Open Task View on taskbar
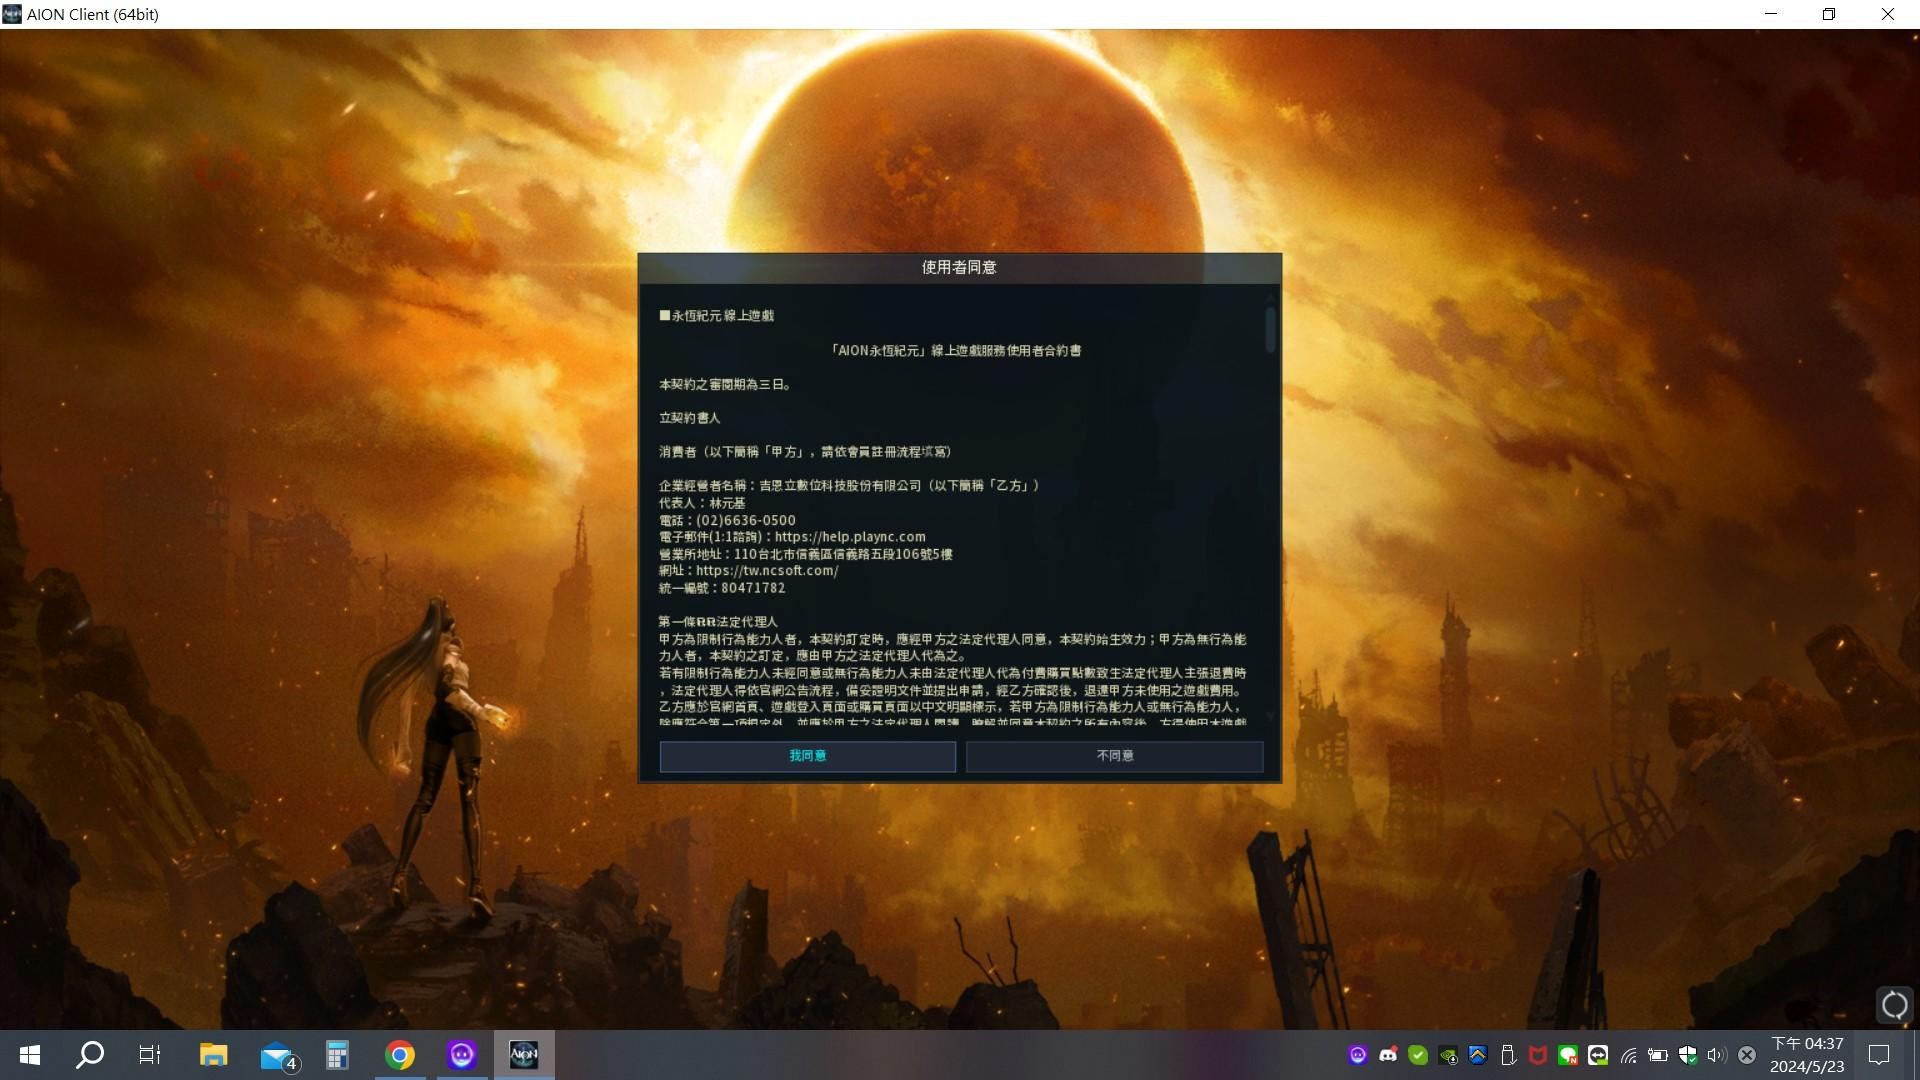Screen dimensions: 1920x1080 click(150, 1055)
